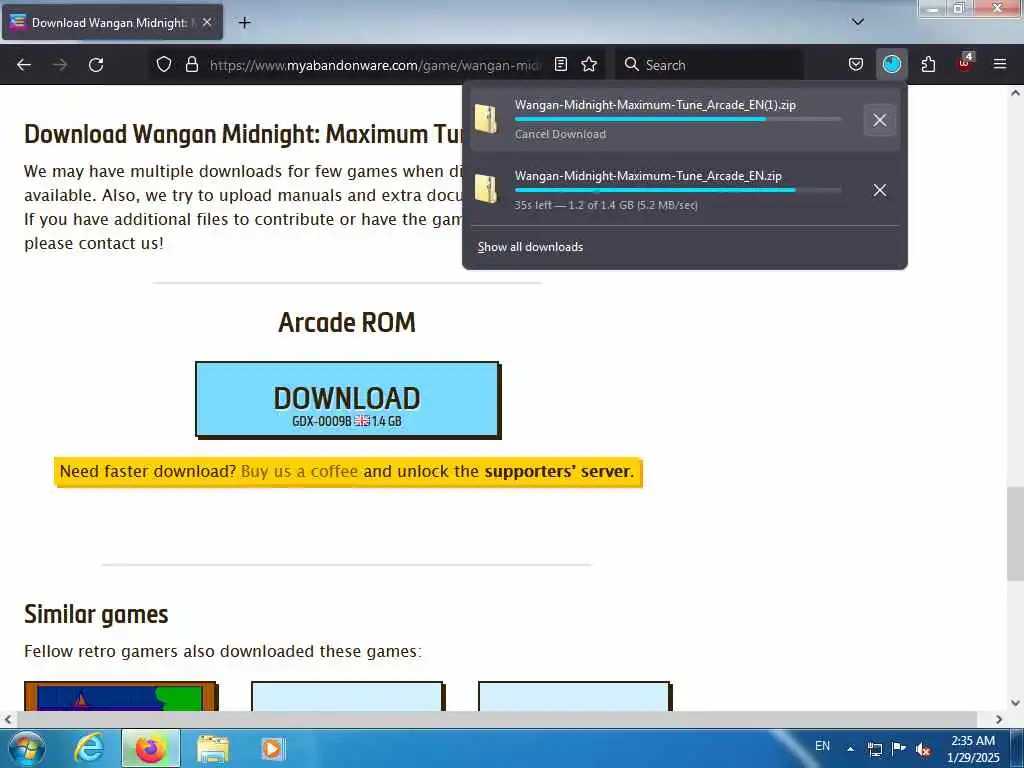Click the address bar URL field
Screen dimensions: 1024x768
tap(376, 65)
